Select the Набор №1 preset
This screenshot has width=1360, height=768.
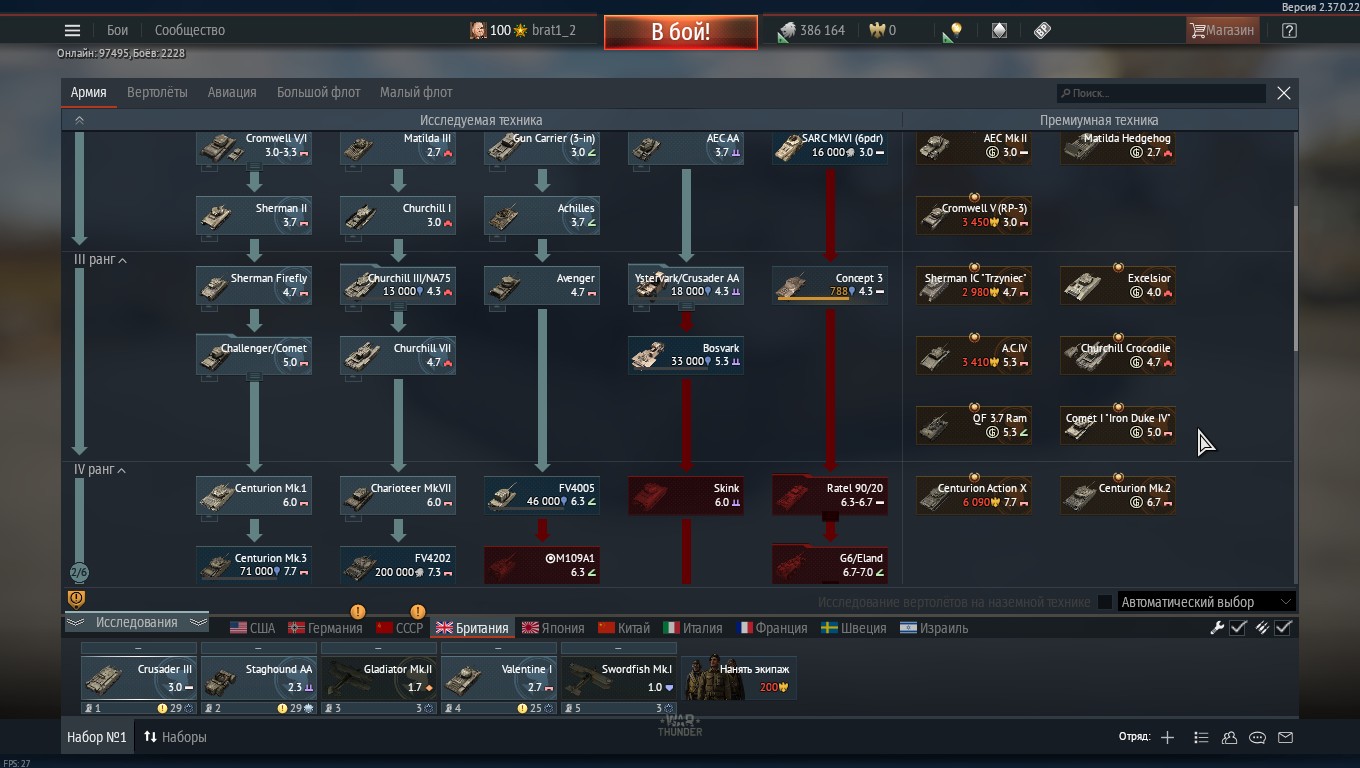pyautogui.click(x=97, y=737)
